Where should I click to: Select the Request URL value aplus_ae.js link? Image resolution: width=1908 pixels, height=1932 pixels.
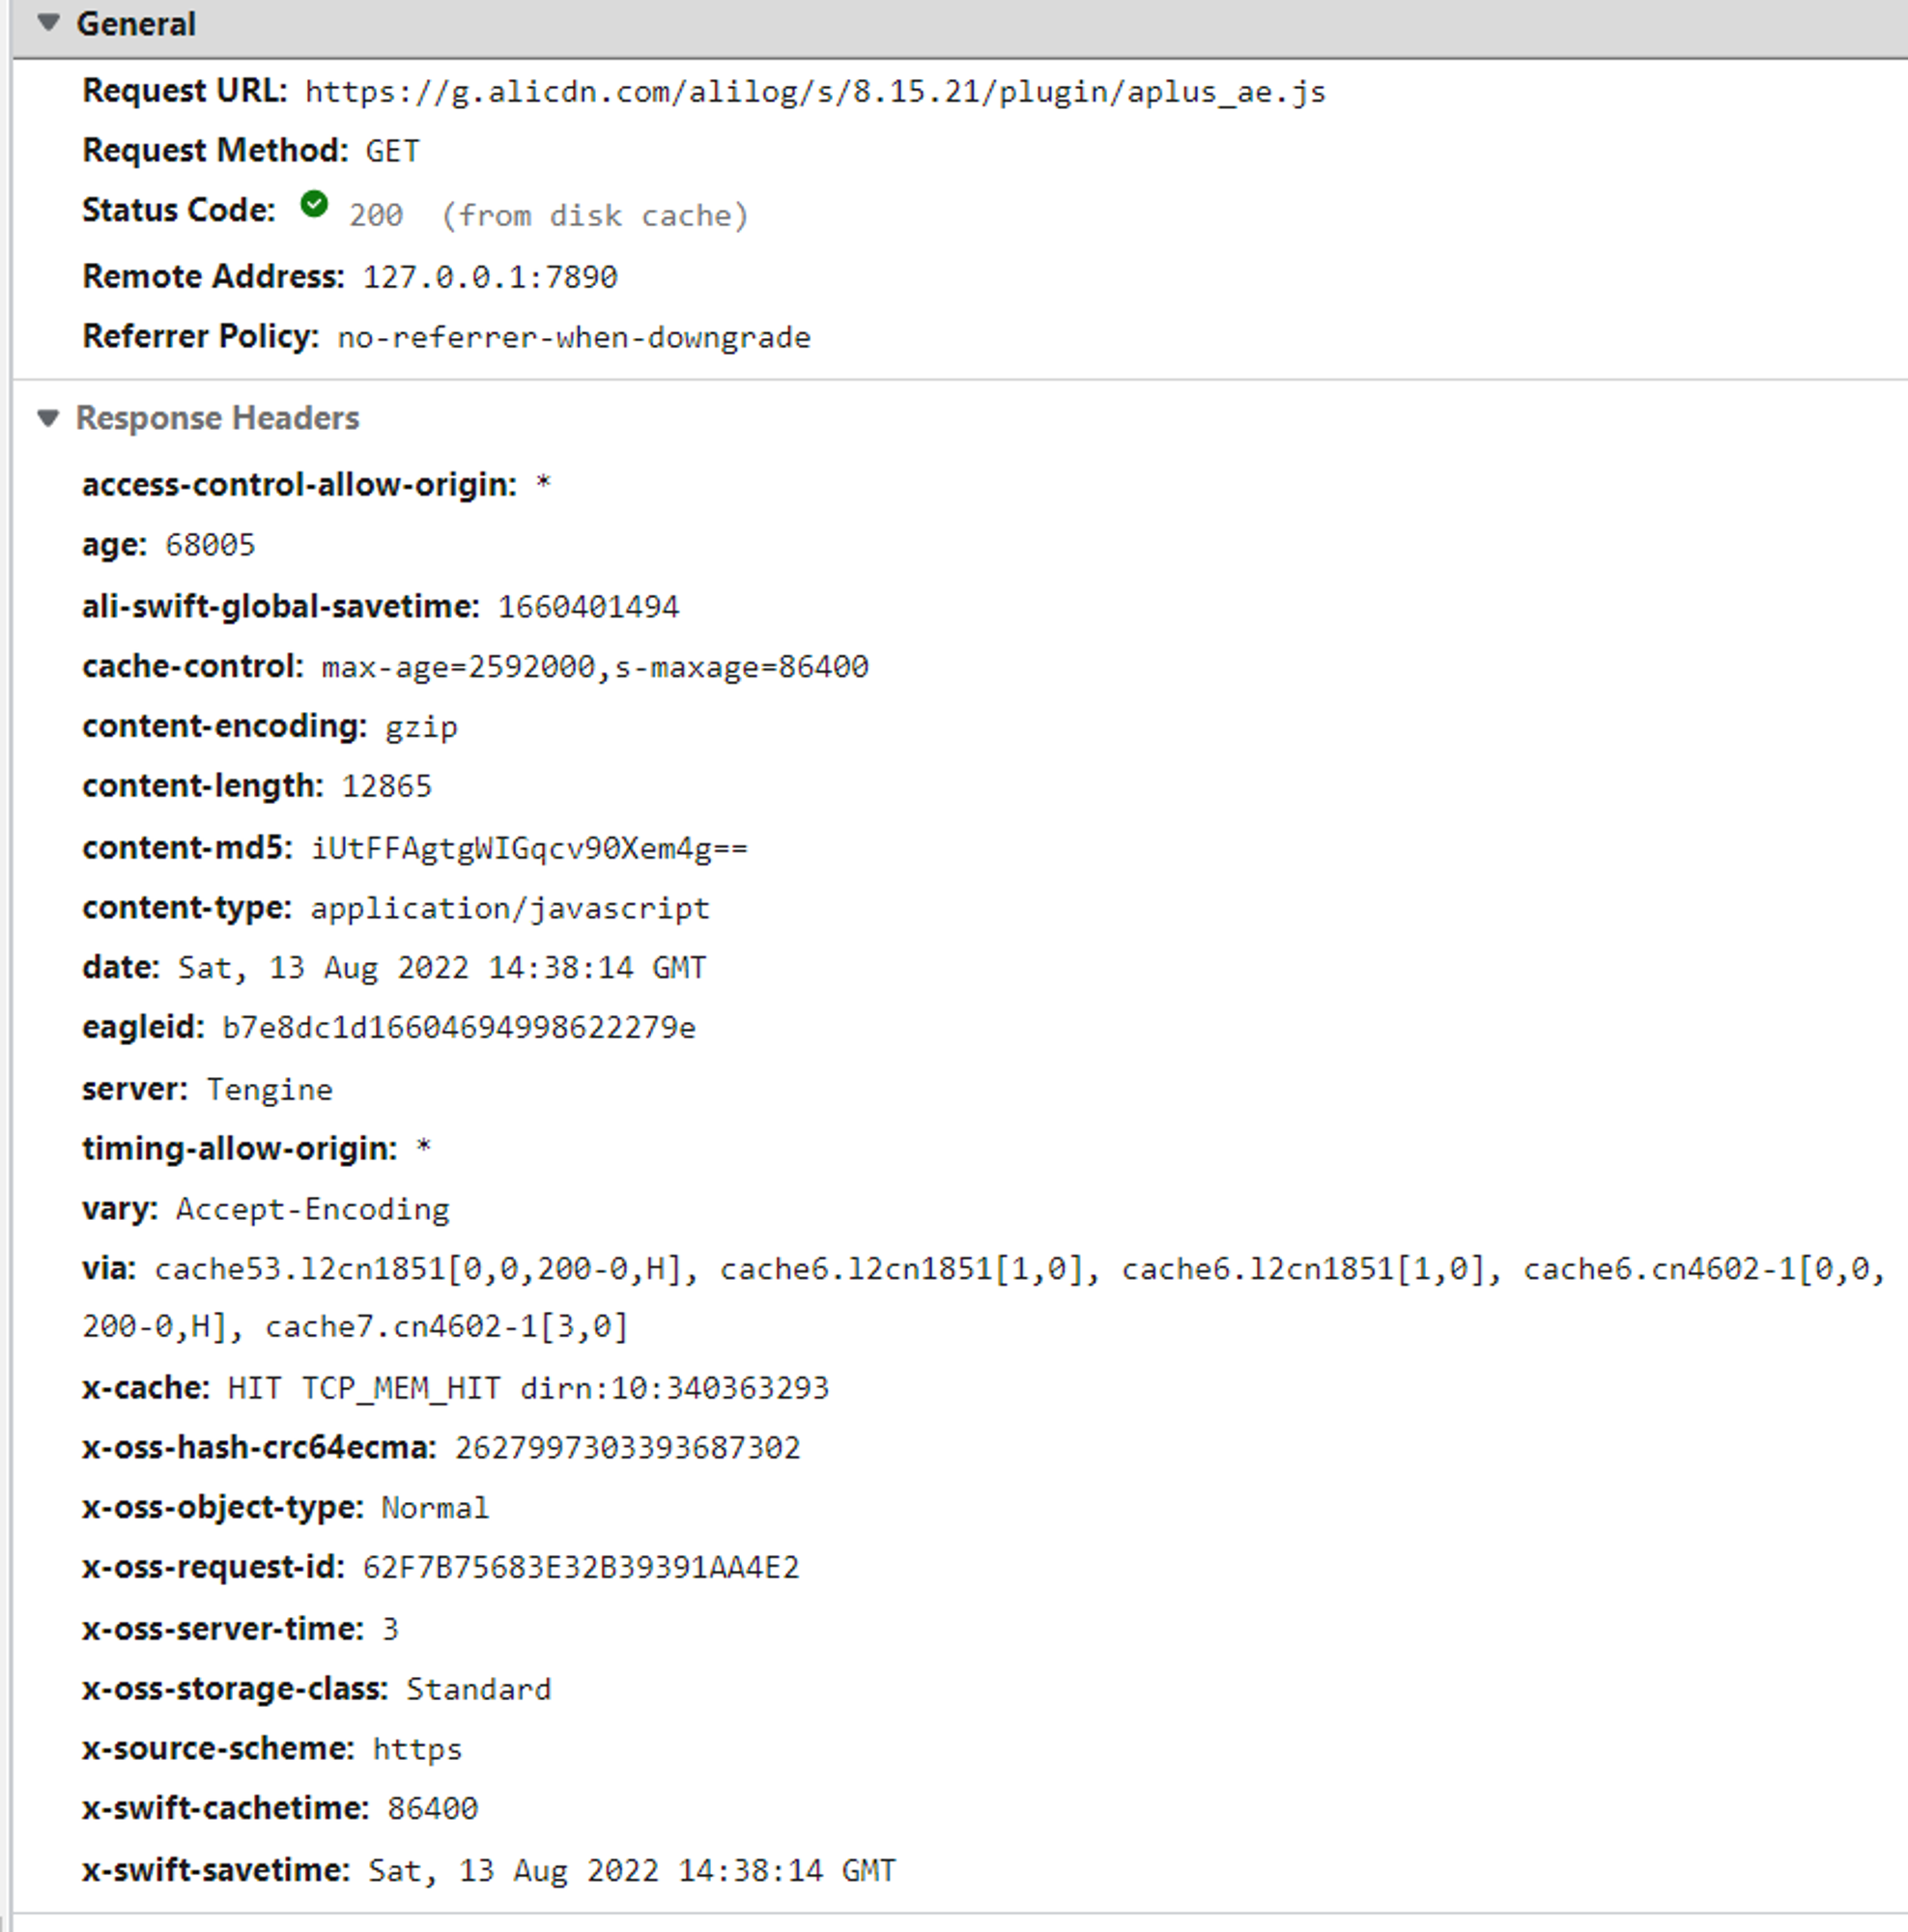click(815, 92)
